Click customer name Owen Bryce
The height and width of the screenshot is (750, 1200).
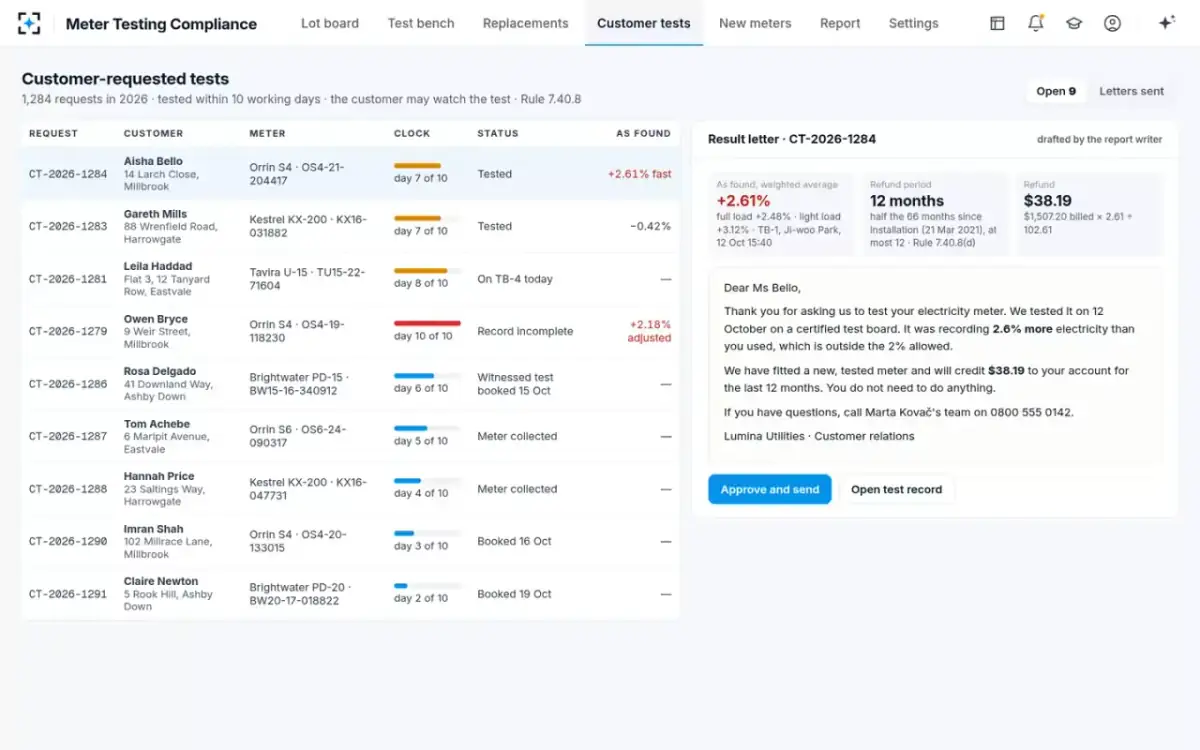(155, 319)
